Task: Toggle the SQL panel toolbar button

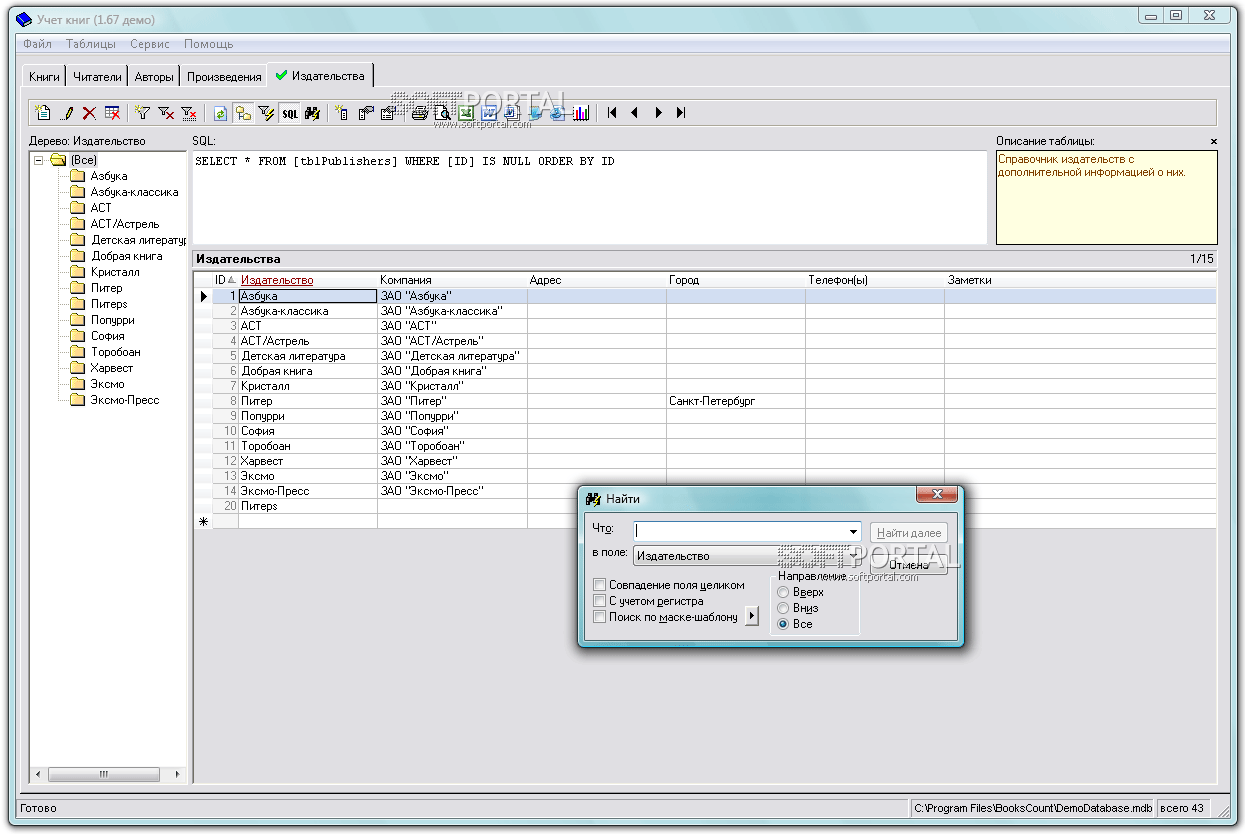Action: coord(289,113)
